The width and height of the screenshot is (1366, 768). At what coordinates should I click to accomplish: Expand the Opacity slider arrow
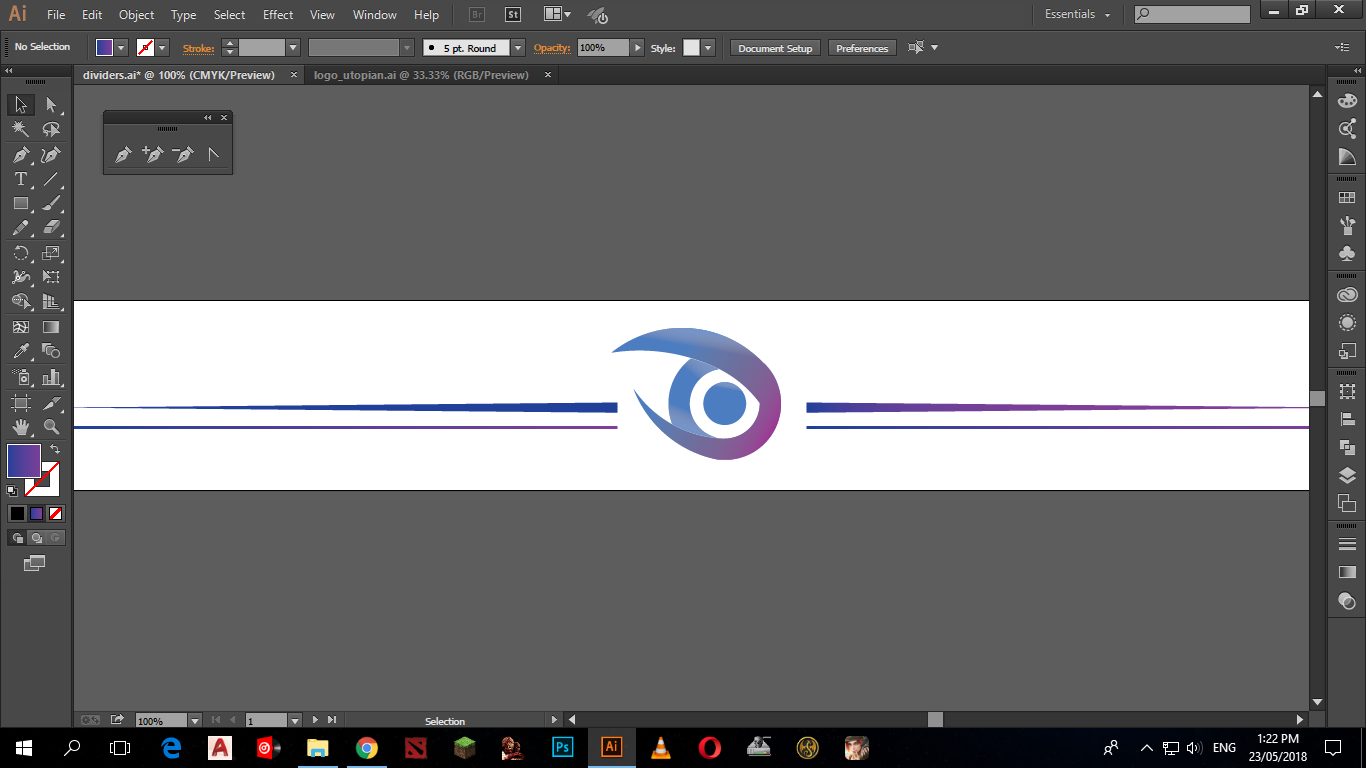[637, 47]
